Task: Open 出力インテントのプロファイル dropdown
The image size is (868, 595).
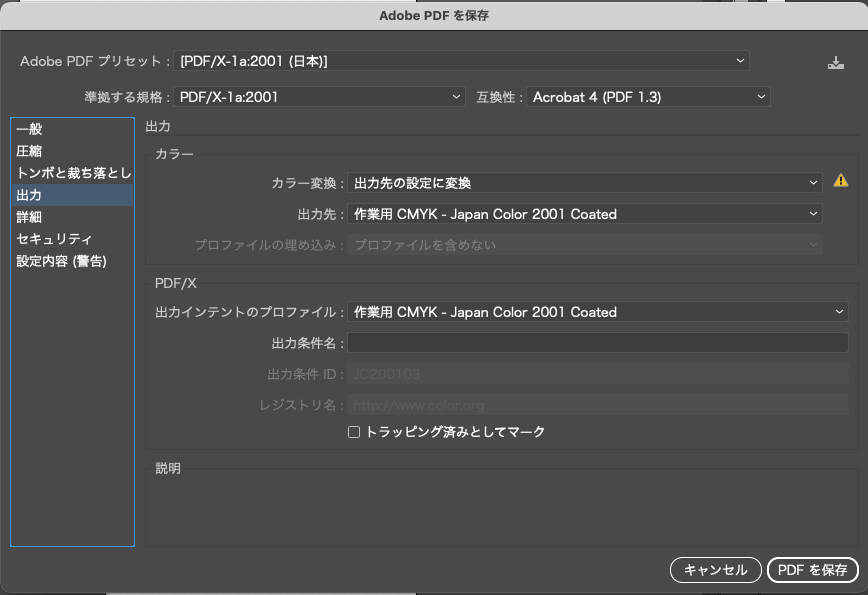Action: (597, 312)
